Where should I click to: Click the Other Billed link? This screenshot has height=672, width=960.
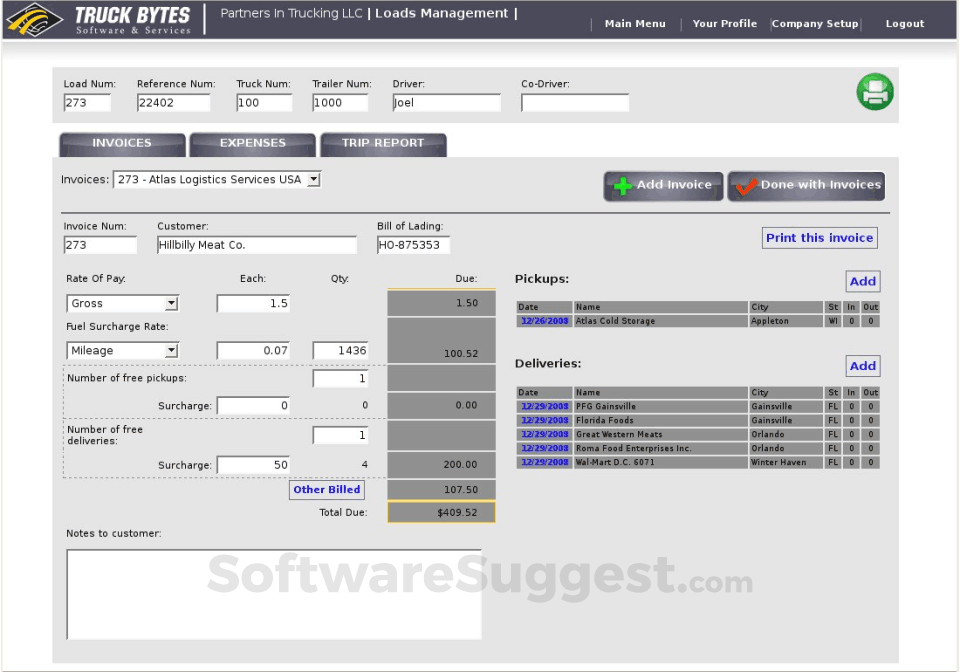coord(326,489)
